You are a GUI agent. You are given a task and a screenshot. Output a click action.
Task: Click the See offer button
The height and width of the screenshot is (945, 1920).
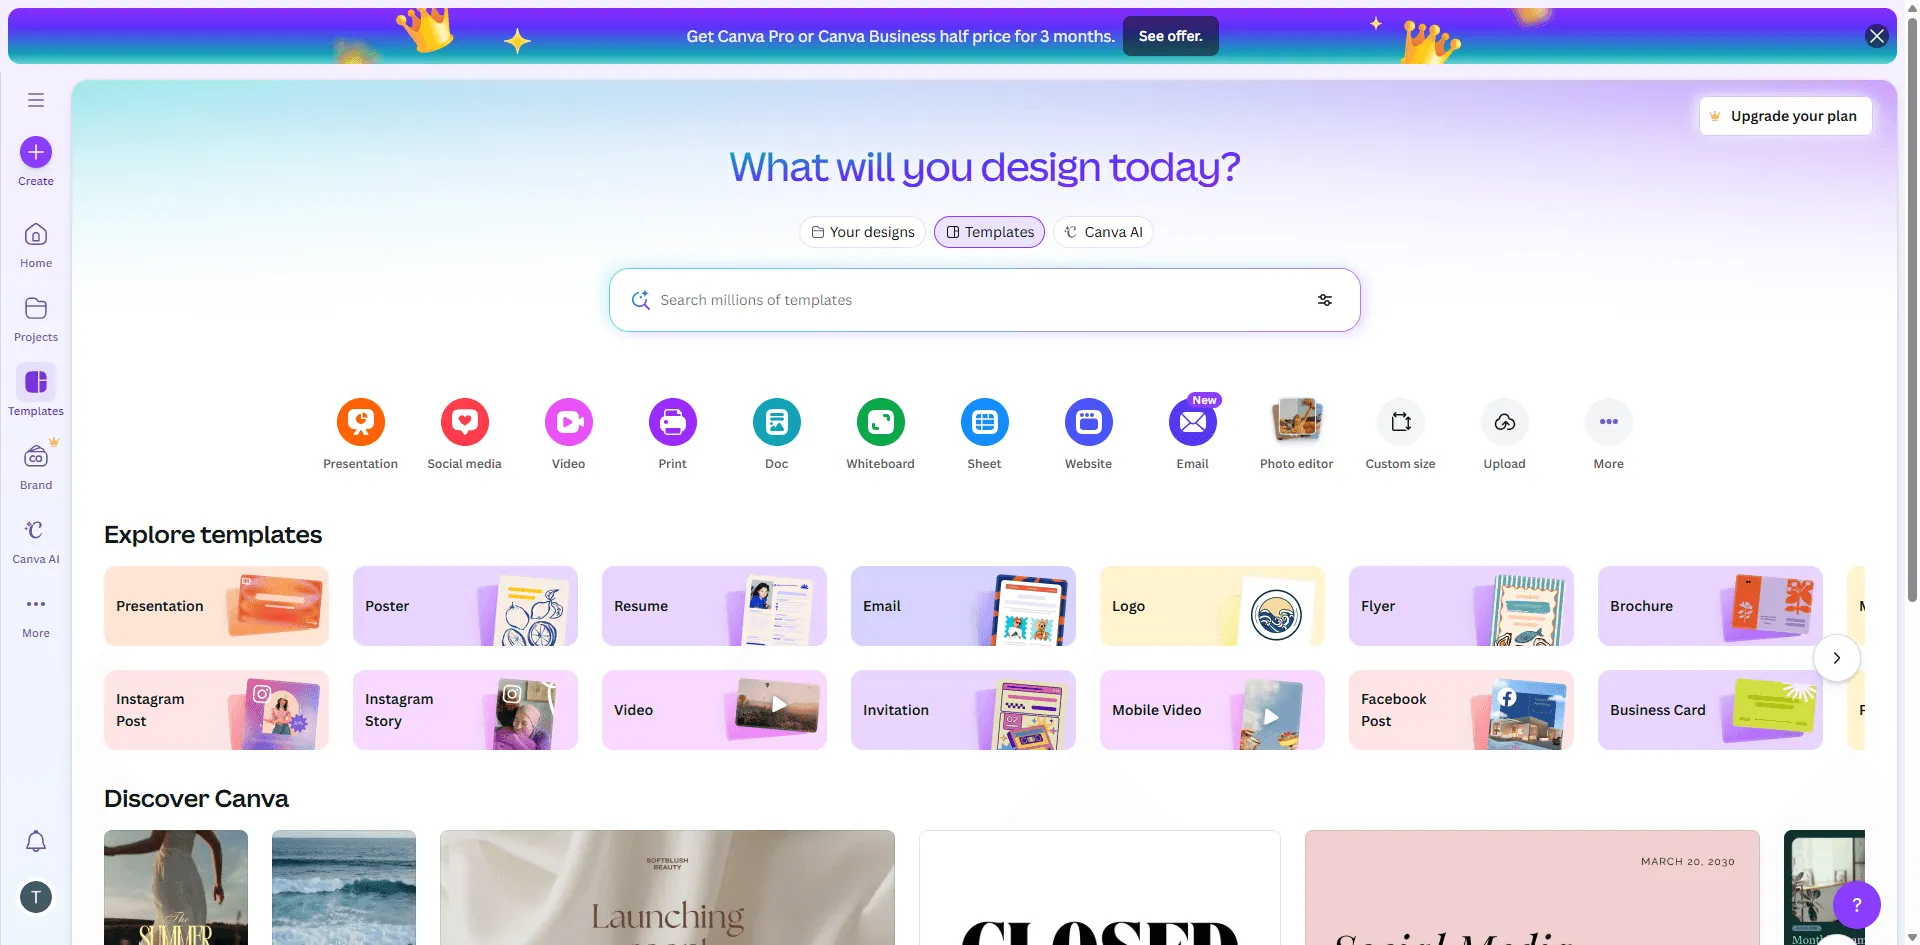pos(1171,36)
